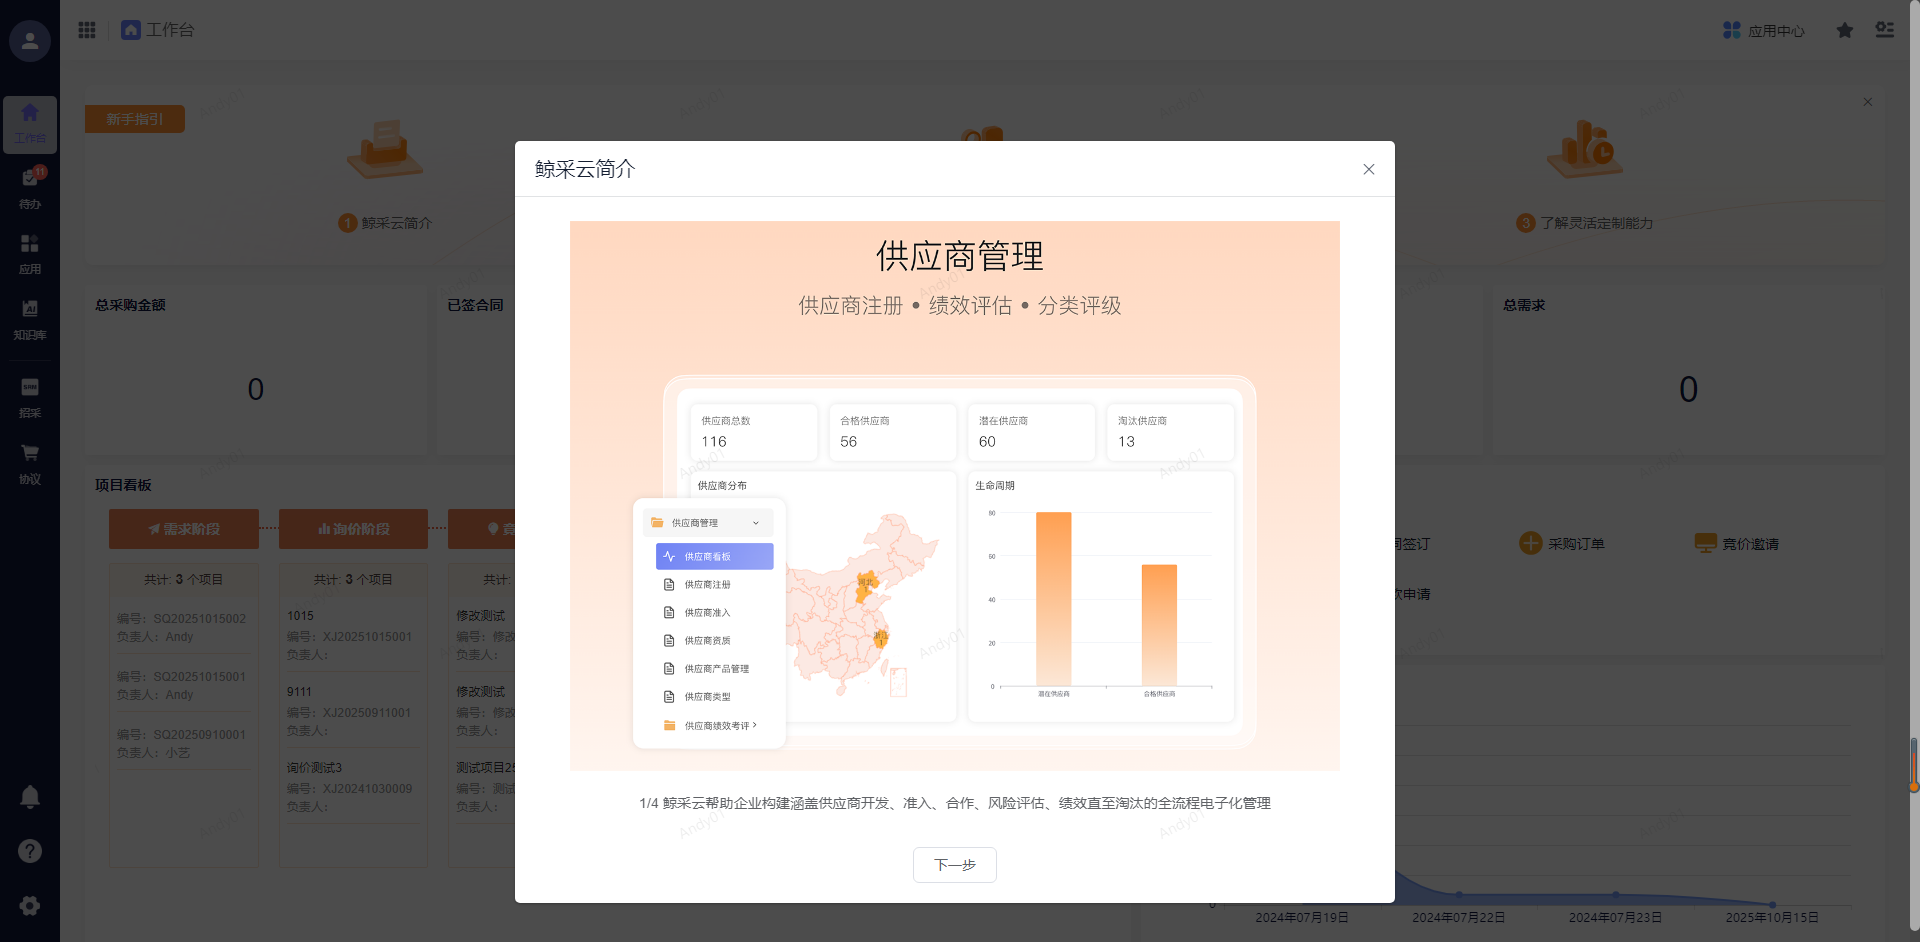The width and height of the screenshot is (1920, 942).
Task: Click the 工作台 header tab
Action: [158, 30]
